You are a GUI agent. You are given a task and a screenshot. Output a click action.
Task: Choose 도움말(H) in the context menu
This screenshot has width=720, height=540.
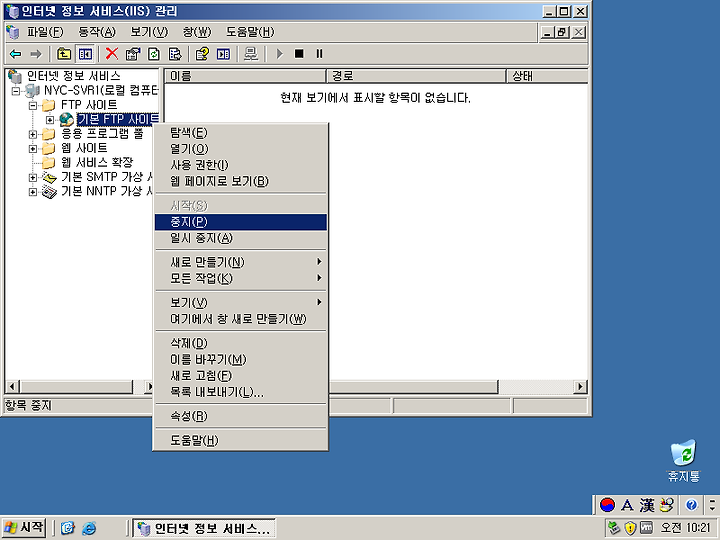pyautogui.click(x=241, y=440)
